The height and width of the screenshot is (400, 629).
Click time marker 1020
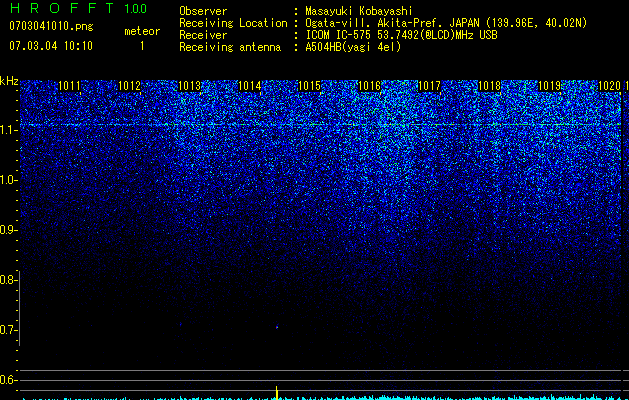609,86
